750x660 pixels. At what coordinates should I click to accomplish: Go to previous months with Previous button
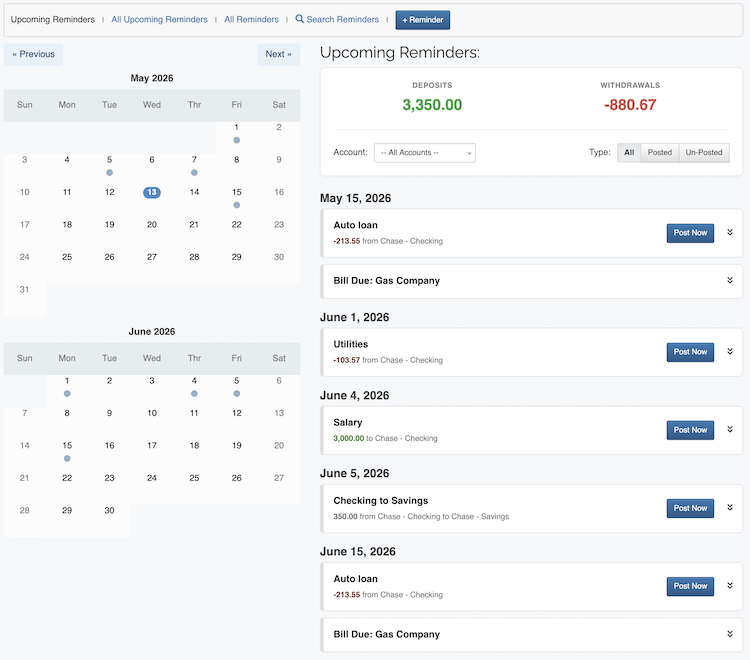(33, 54)
